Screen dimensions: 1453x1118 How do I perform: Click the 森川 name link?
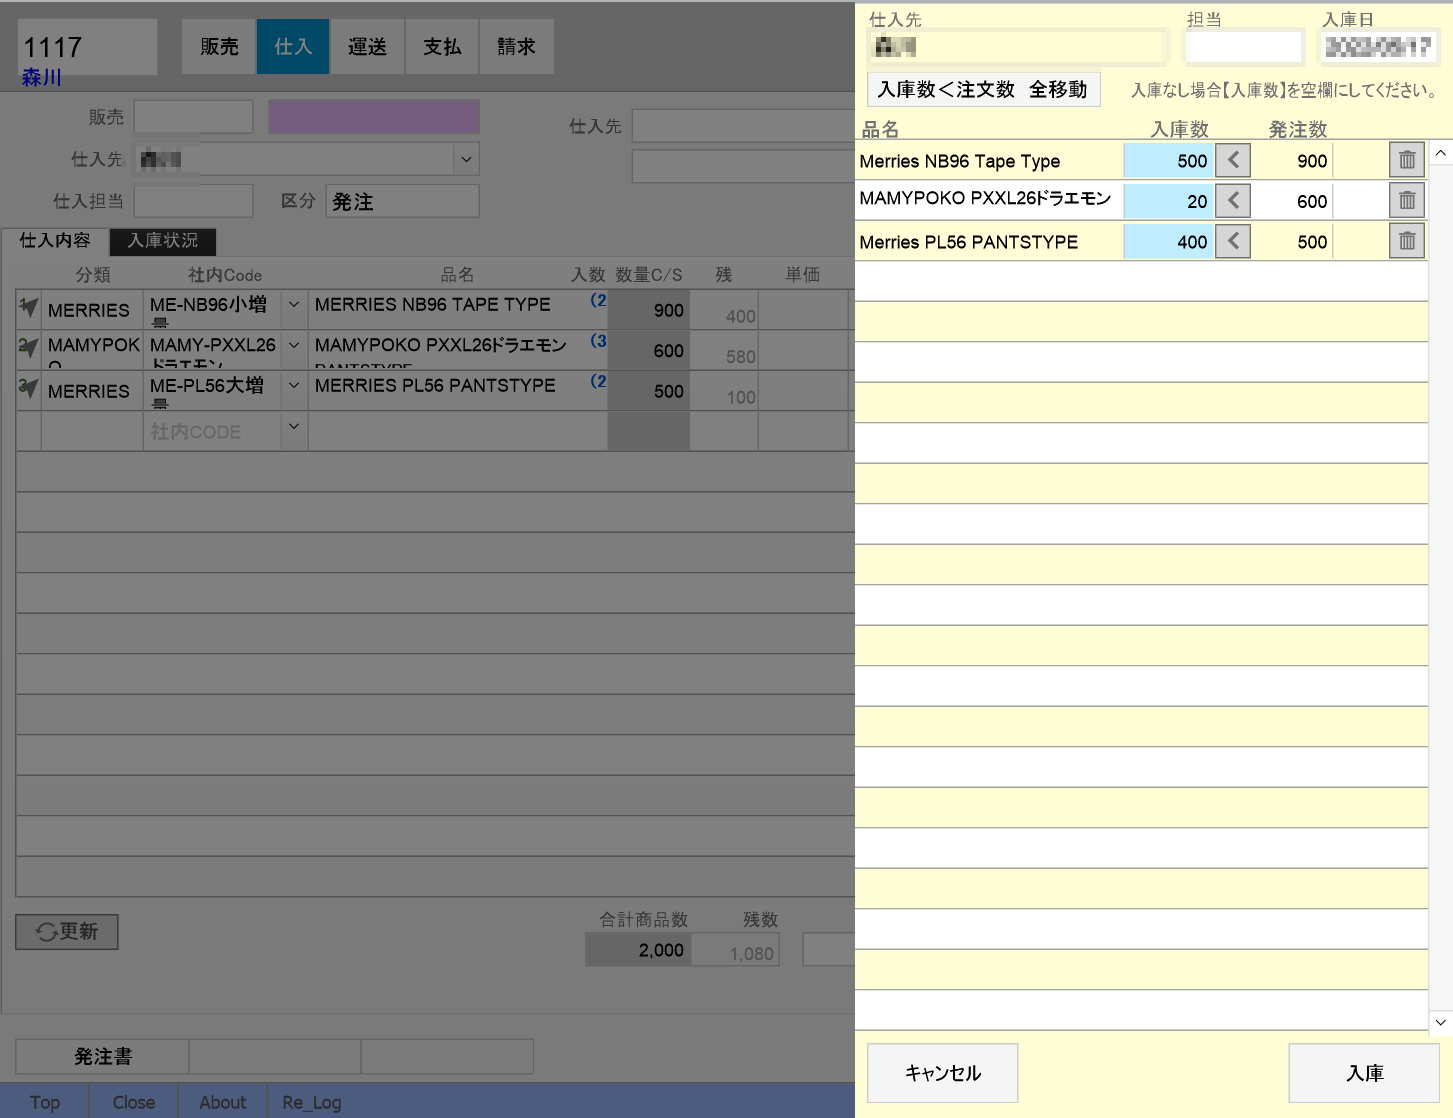(42, 78)
